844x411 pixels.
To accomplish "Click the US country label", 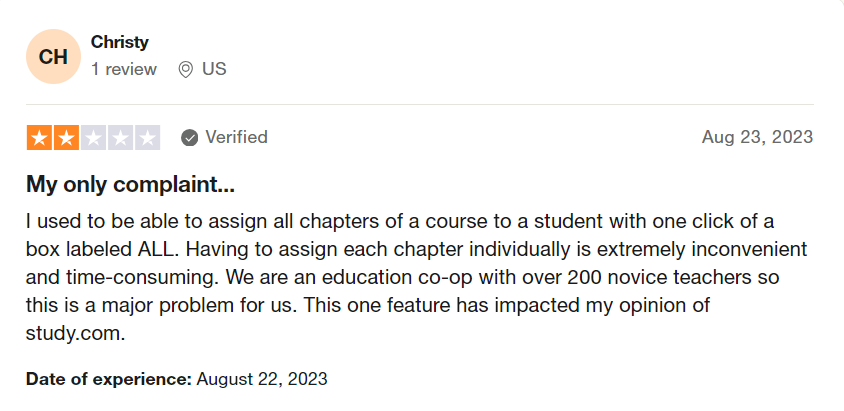I will (x=214, y=69).
